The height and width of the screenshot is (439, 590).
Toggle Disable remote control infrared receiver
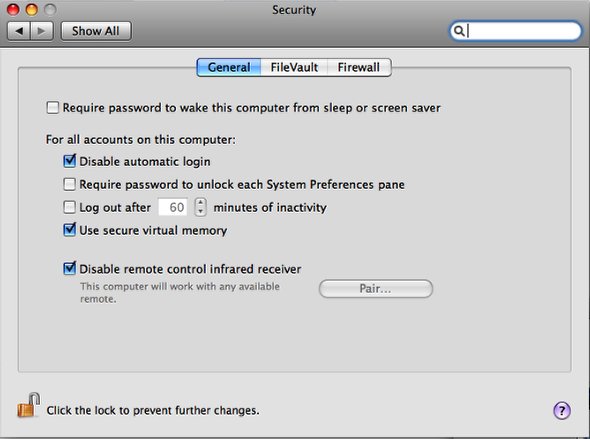(70, 269)
